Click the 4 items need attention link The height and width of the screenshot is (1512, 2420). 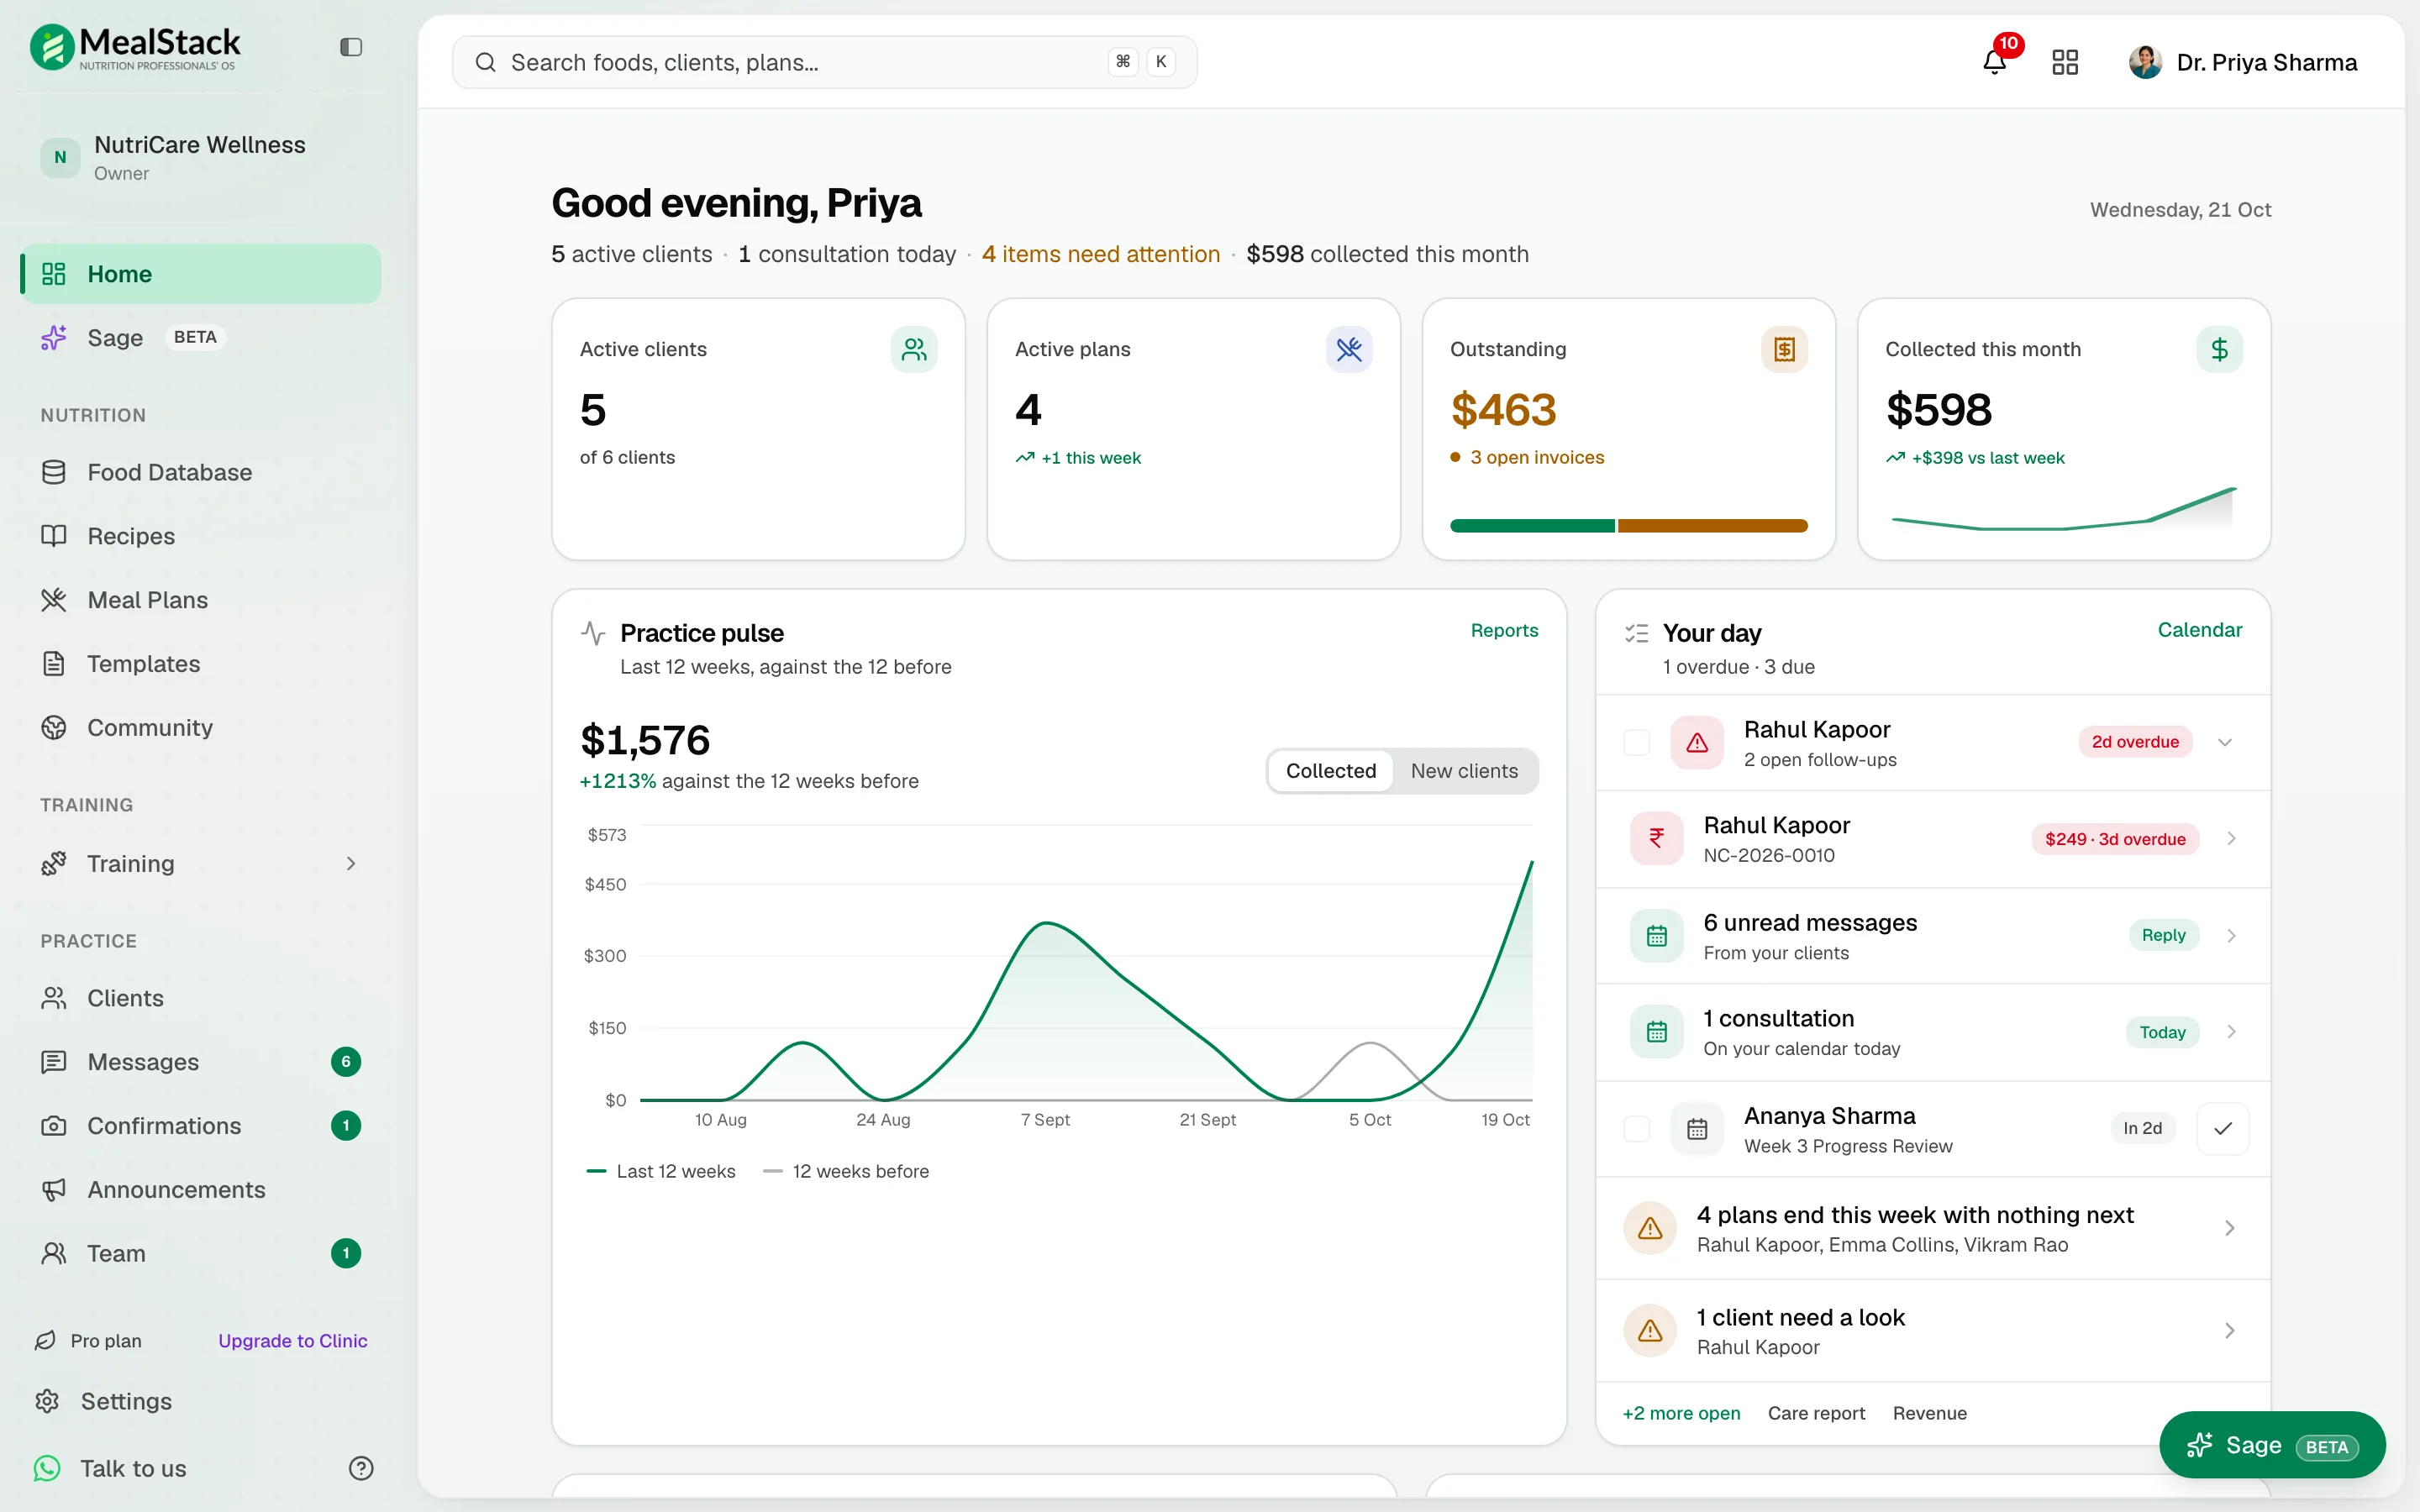[x=1101, y=254]
